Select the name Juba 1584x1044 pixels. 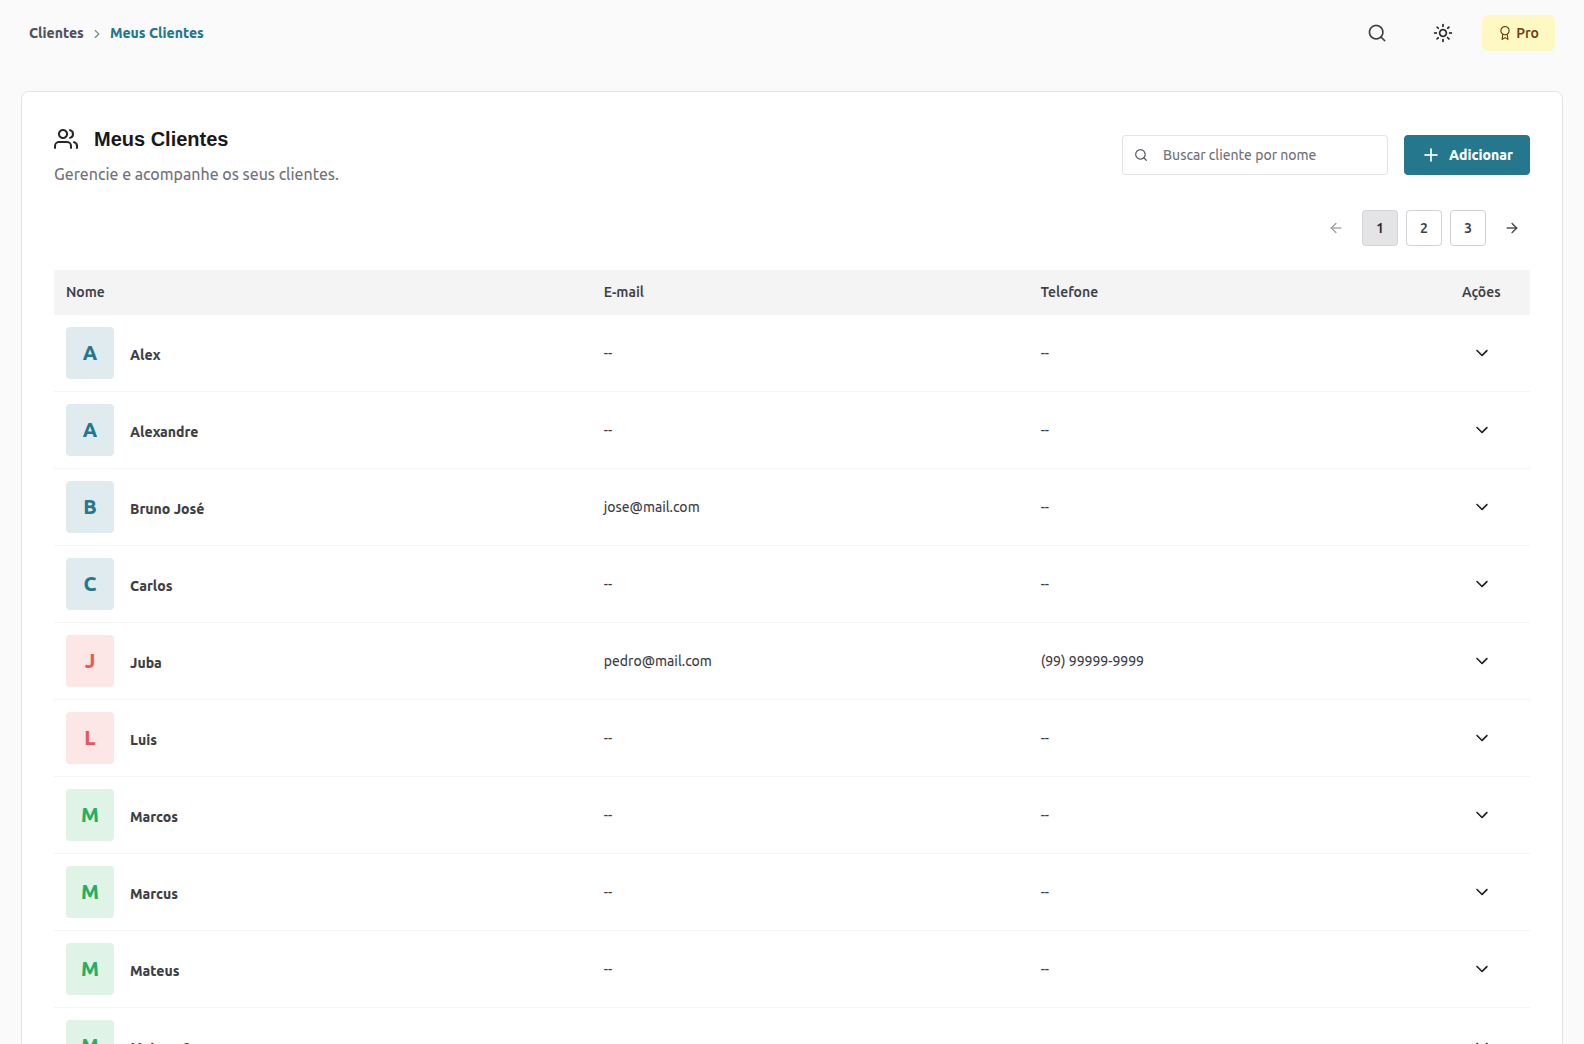[146, 663]
